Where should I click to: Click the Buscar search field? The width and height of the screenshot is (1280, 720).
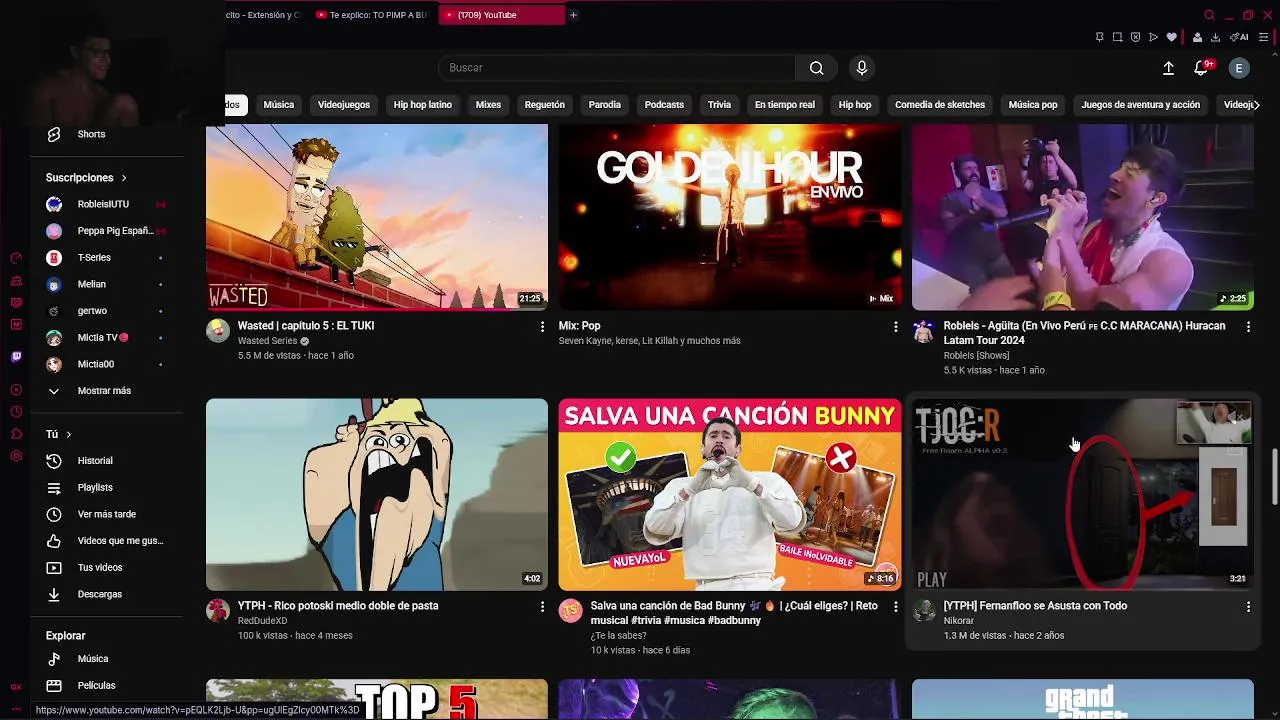click(x=617, y=68)
